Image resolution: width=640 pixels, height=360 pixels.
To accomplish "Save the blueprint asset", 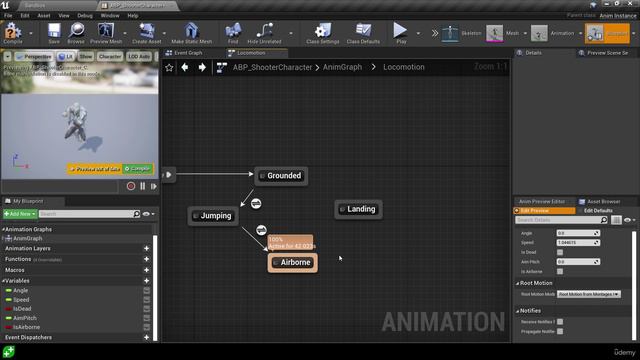I will point(54,33).
